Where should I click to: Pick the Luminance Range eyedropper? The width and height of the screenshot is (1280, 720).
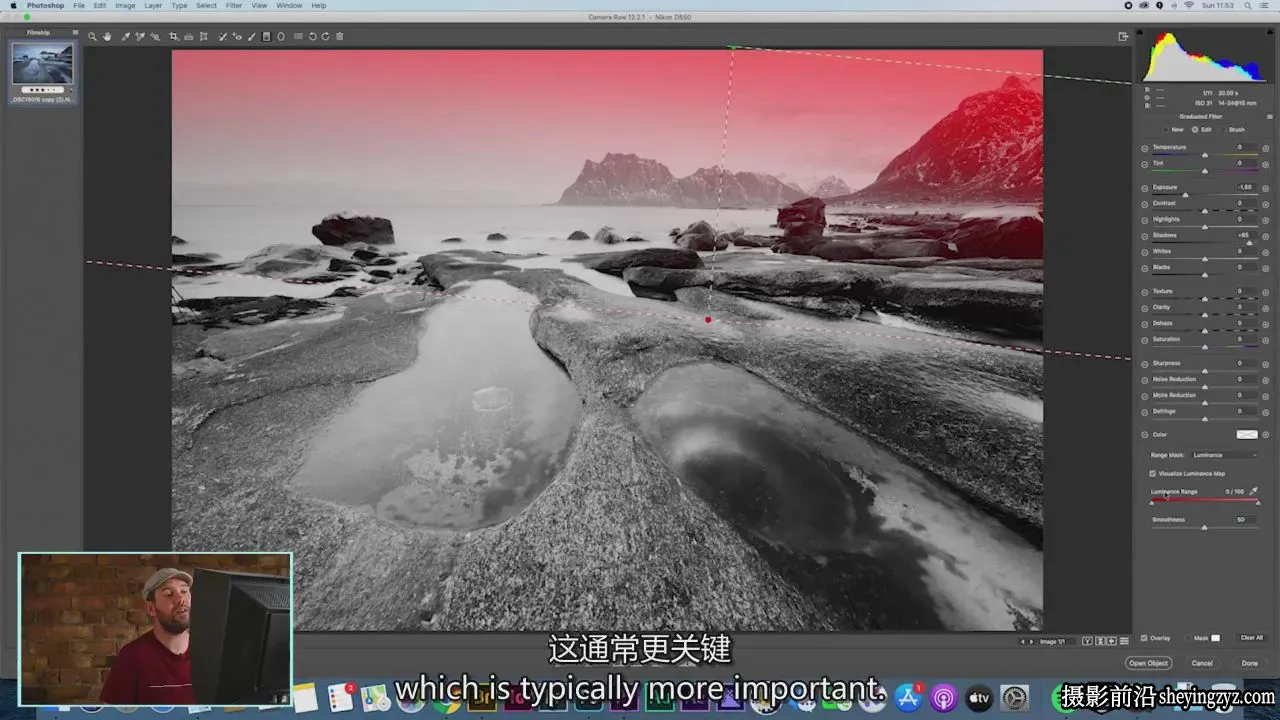(1254, 491)
